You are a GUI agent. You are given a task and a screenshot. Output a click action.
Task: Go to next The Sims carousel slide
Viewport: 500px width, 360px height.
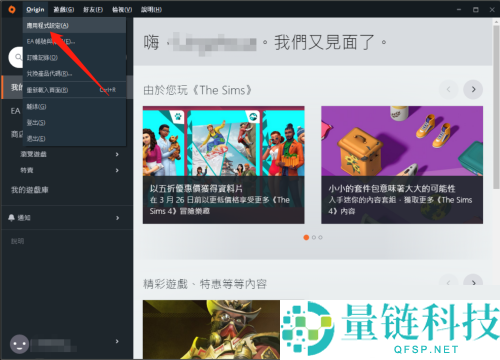(473, 89)
